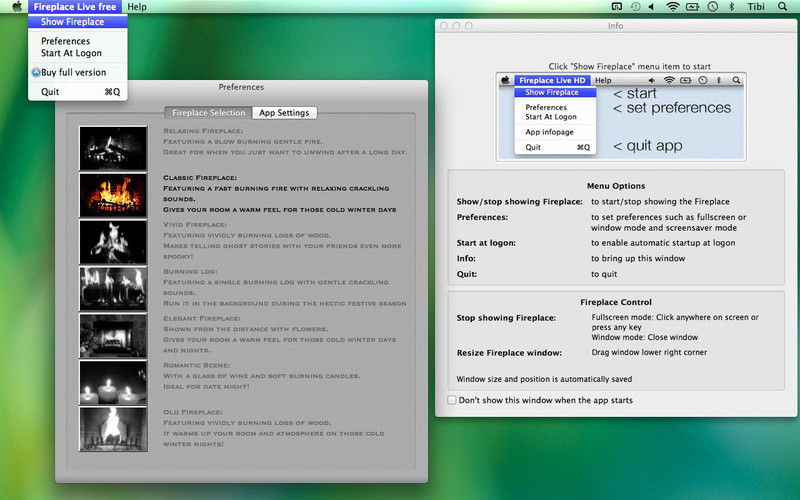Select the Relaxing Fireplace thumbnail
This screenshot has width=800, height=500.
click(x=113, y=148)
